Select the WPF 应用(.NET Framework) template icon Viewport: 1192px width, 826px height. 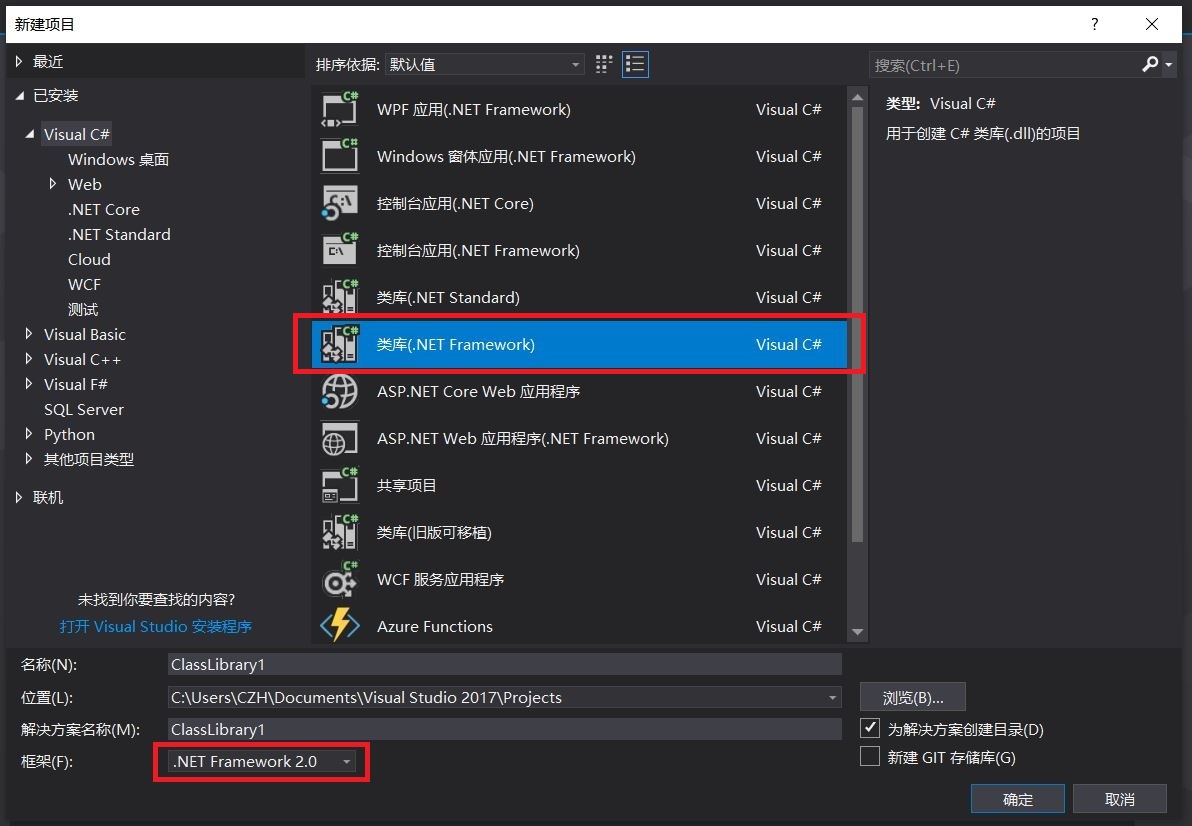click(x=340, y=109)
